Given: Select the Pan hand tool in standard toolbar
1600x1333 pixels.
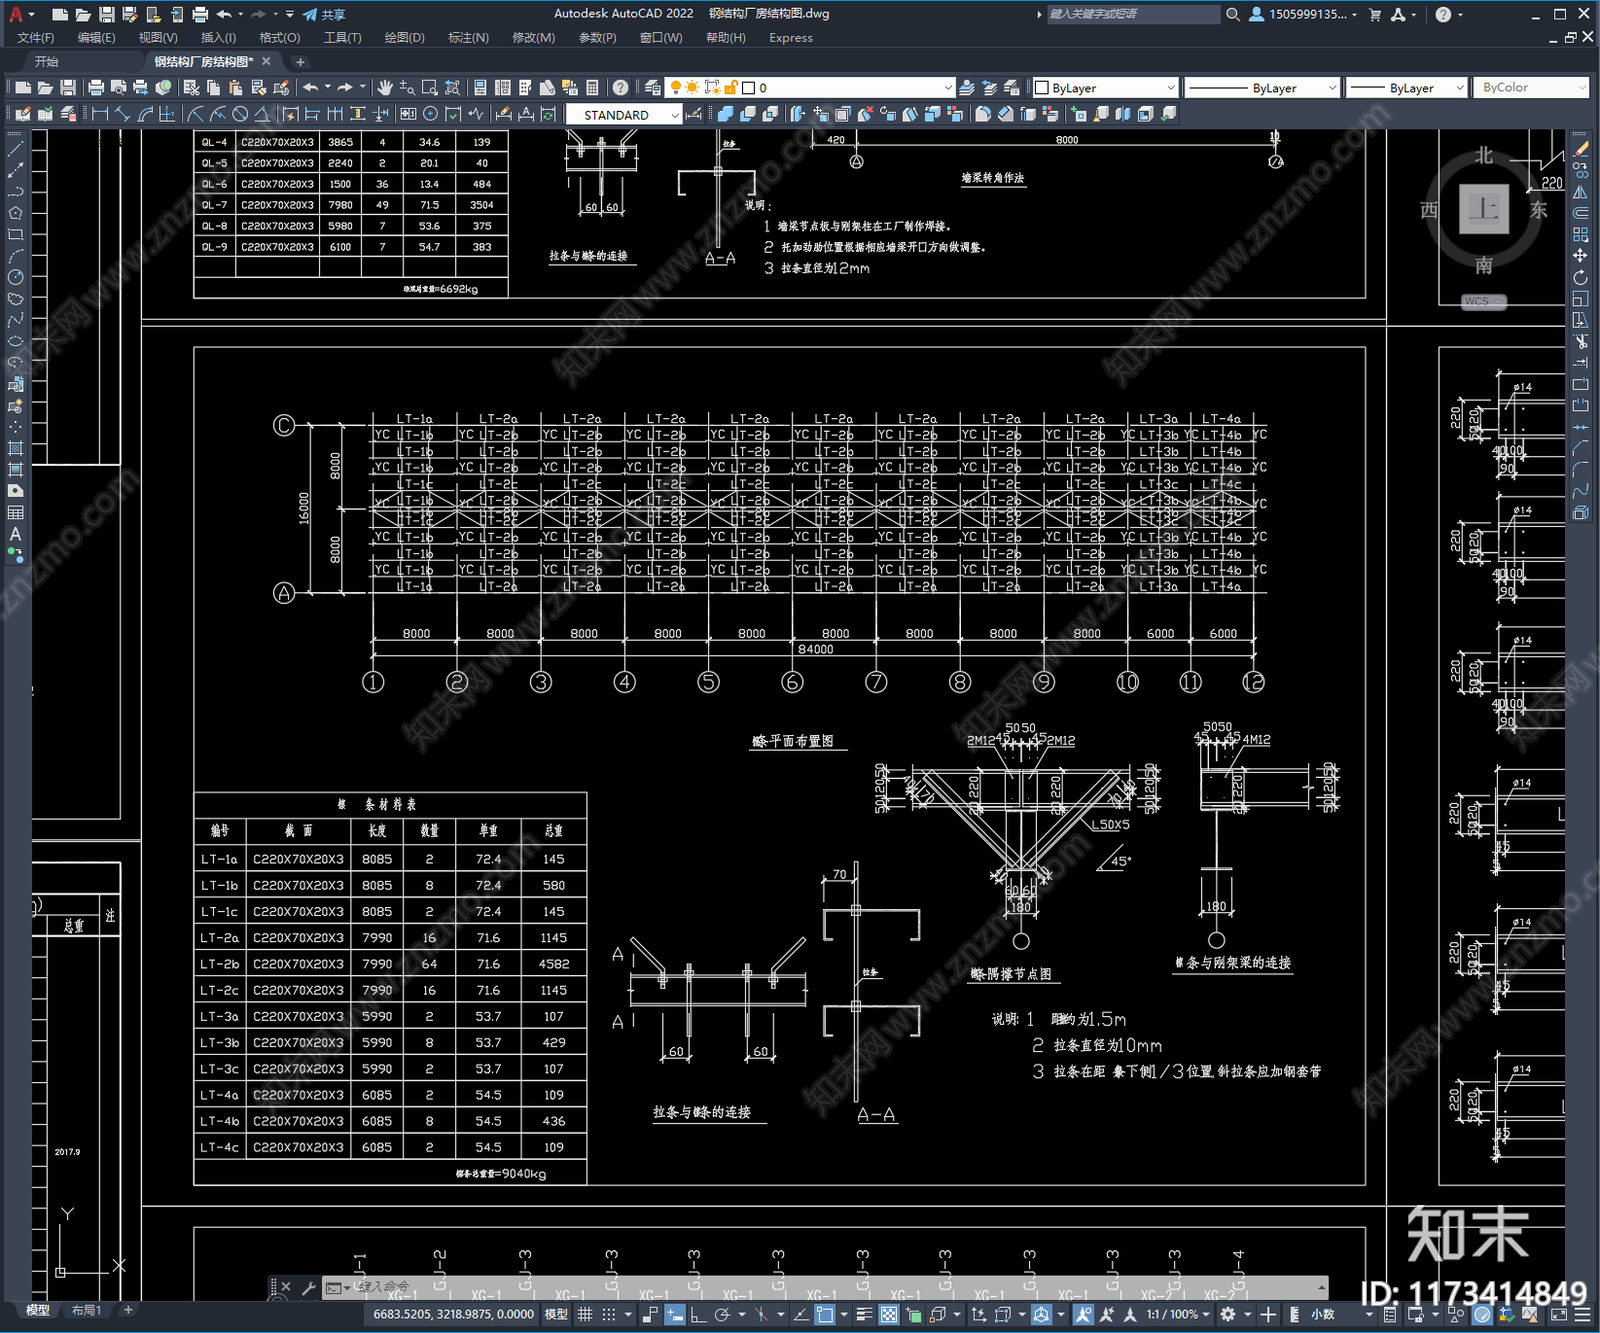Looking at the screenshot, I should [385, 88].
